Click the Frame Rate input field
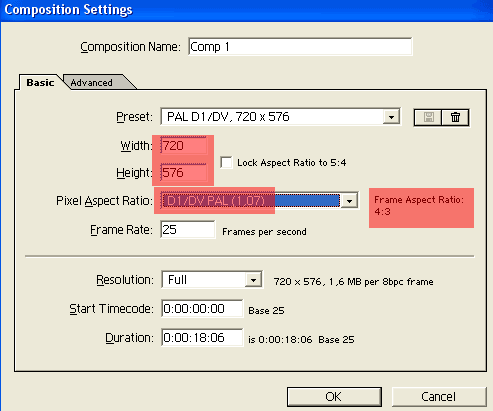Screen dimensions: 493x411 [188, 230]
